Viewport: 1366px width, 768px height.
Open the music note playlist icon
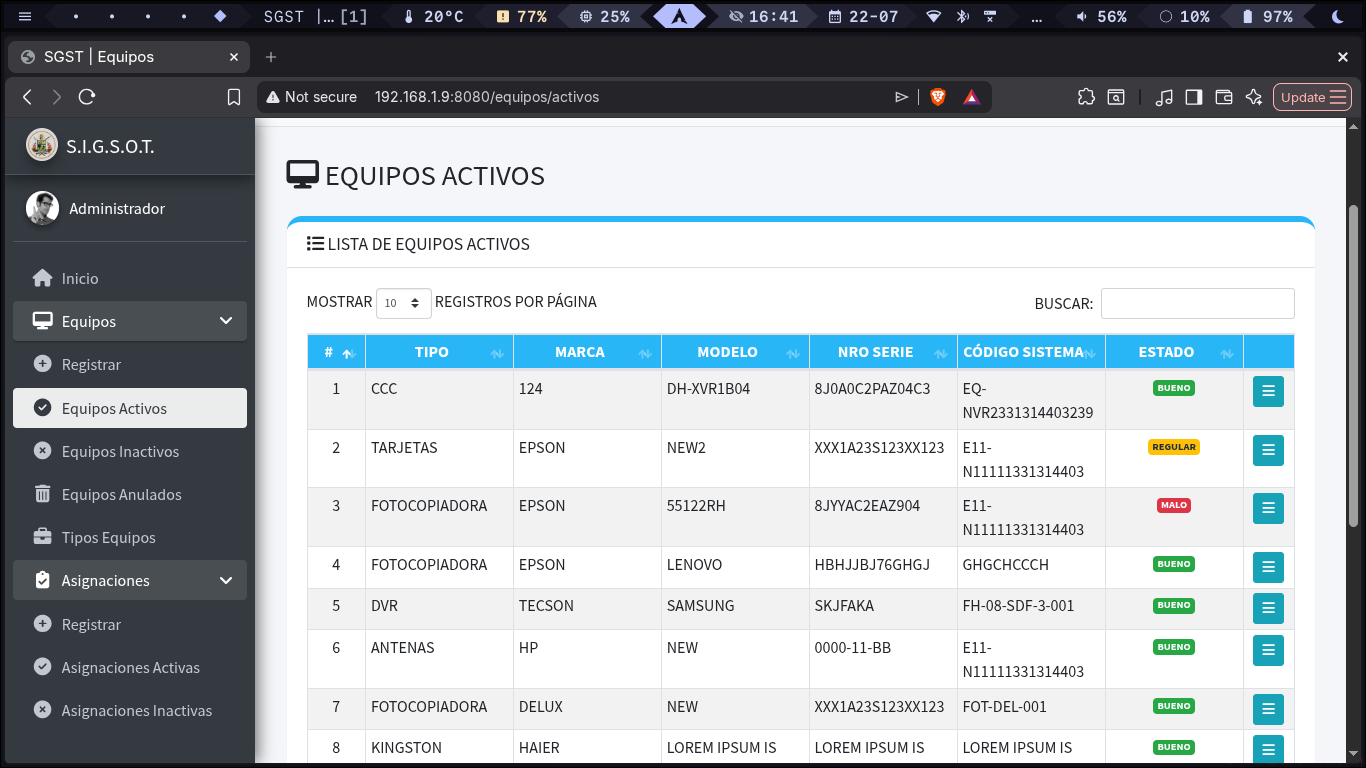pyautogui.click(x=1163, y=97)
